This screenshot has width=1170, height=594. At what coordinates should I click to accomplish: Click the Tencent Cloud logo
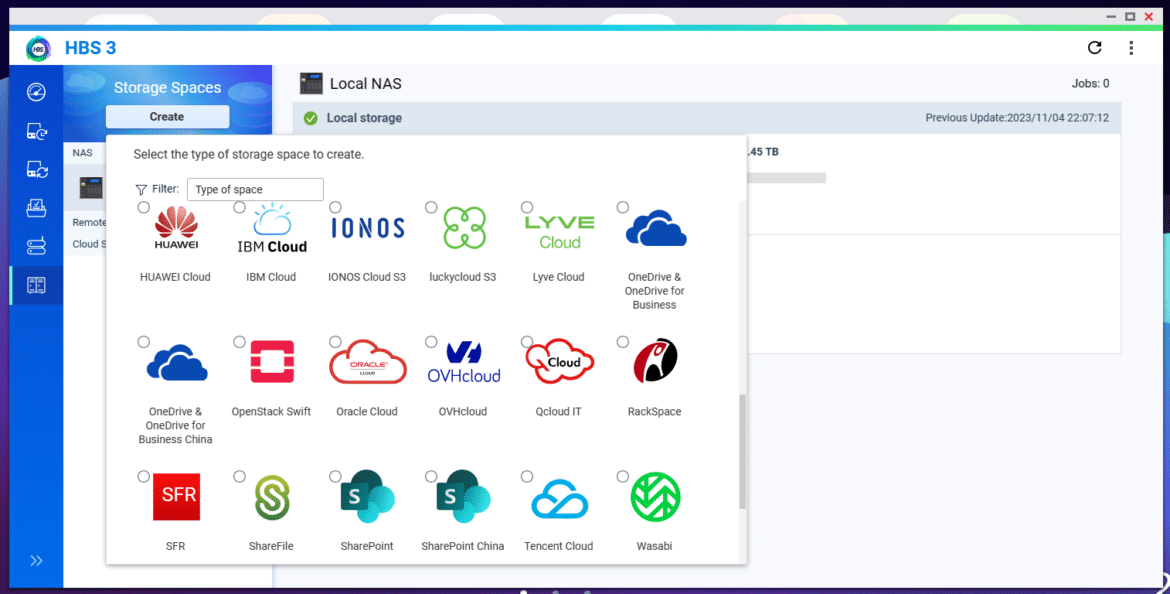click(560, 498)
